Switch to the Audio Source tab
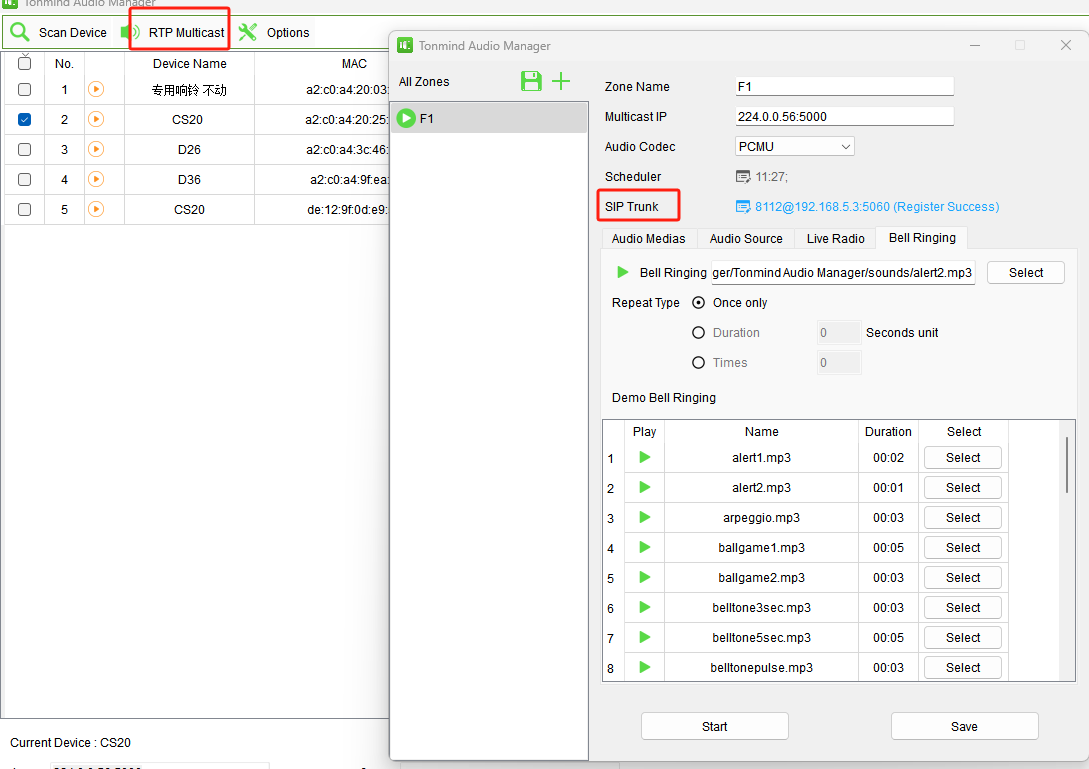This screenshot has height=769, width=1089. click(746, 238)
